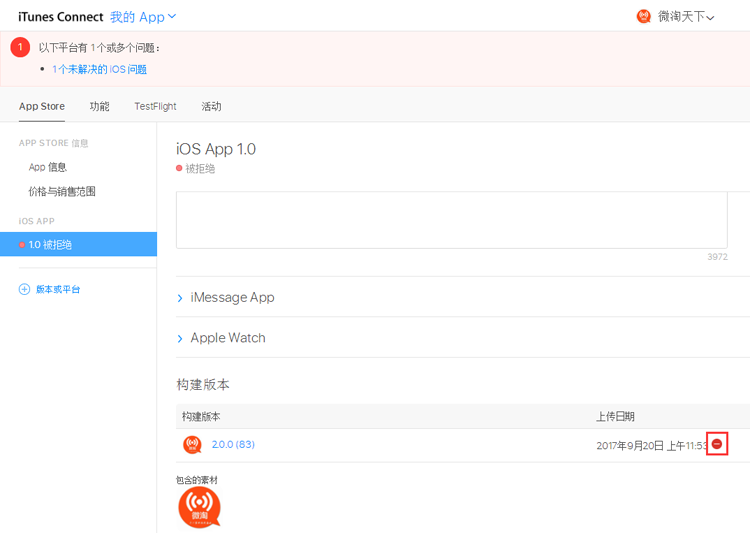The height and width of the screenshot is (533, 750).
Task: Open build 2.0.0 (83) link
Action: tap(233, 444)
